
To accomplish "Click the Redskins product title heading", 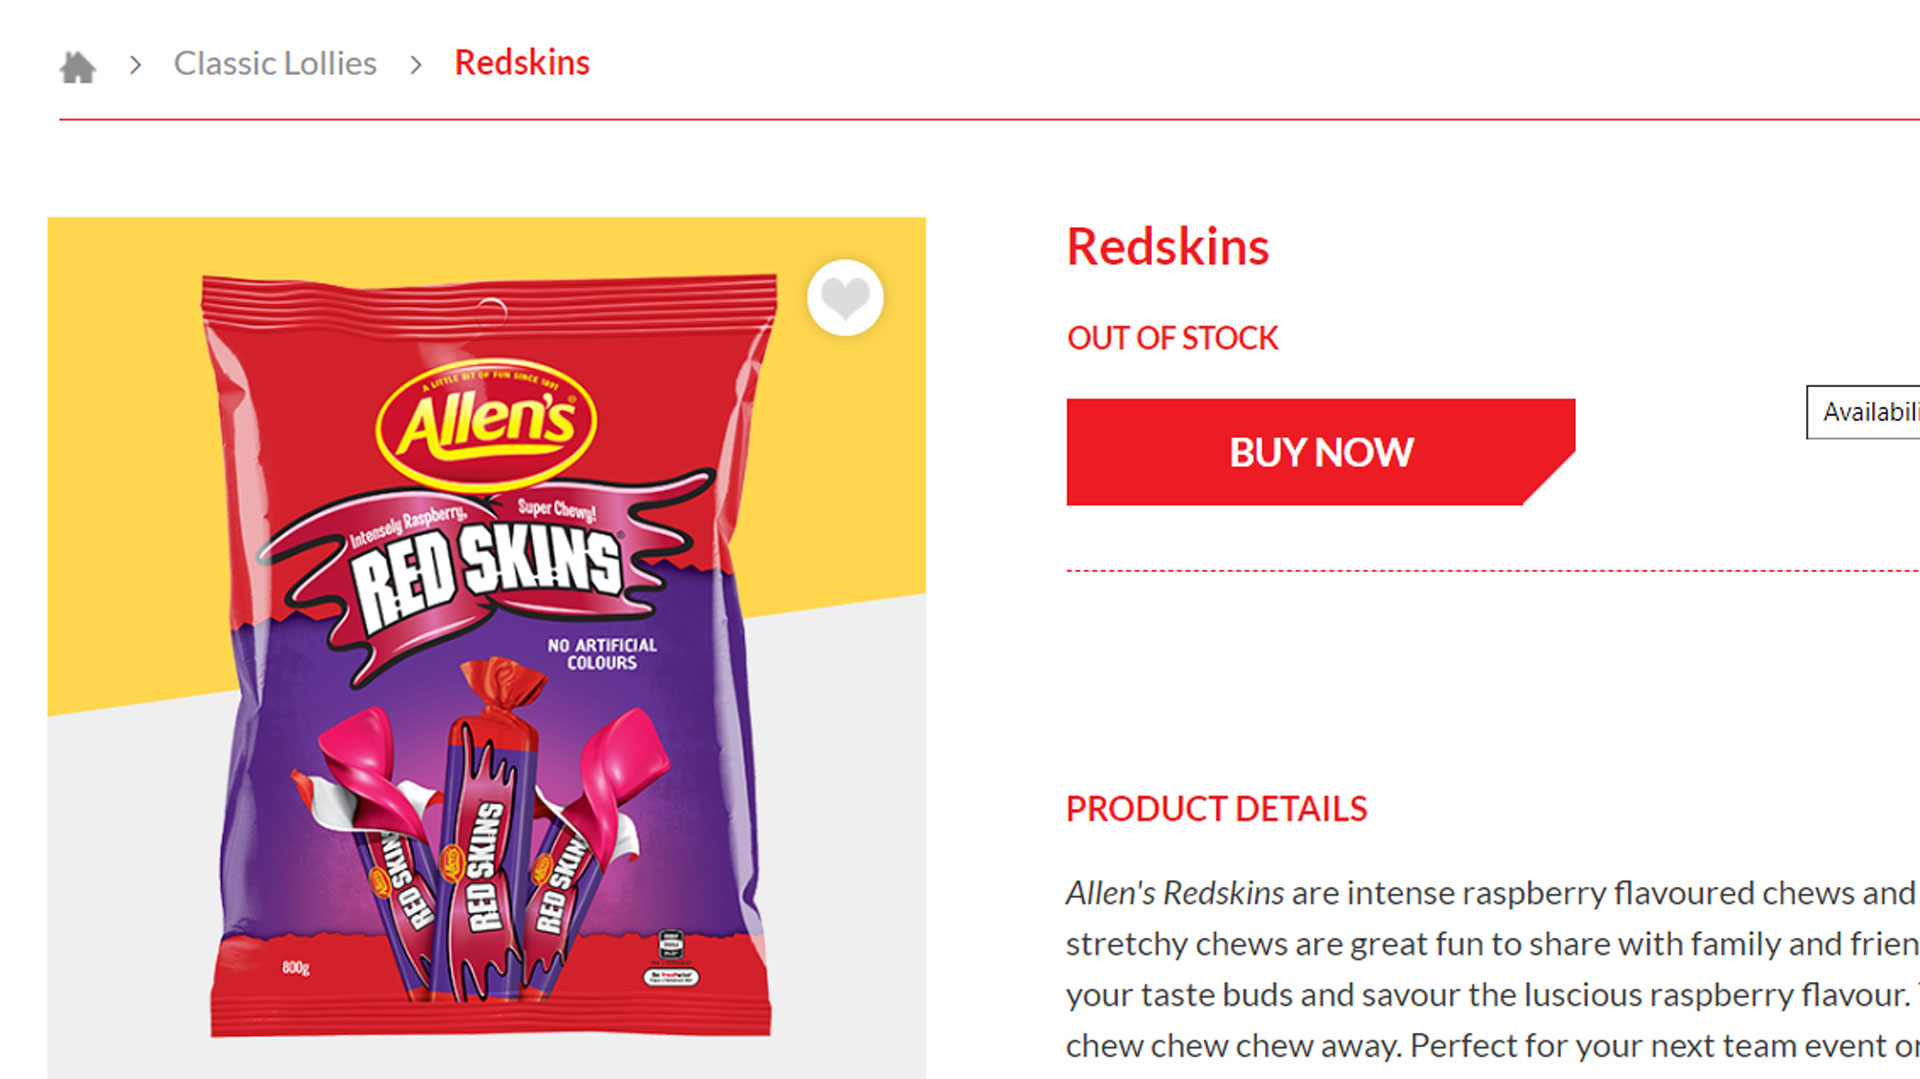I will (x=1167, y=247).
